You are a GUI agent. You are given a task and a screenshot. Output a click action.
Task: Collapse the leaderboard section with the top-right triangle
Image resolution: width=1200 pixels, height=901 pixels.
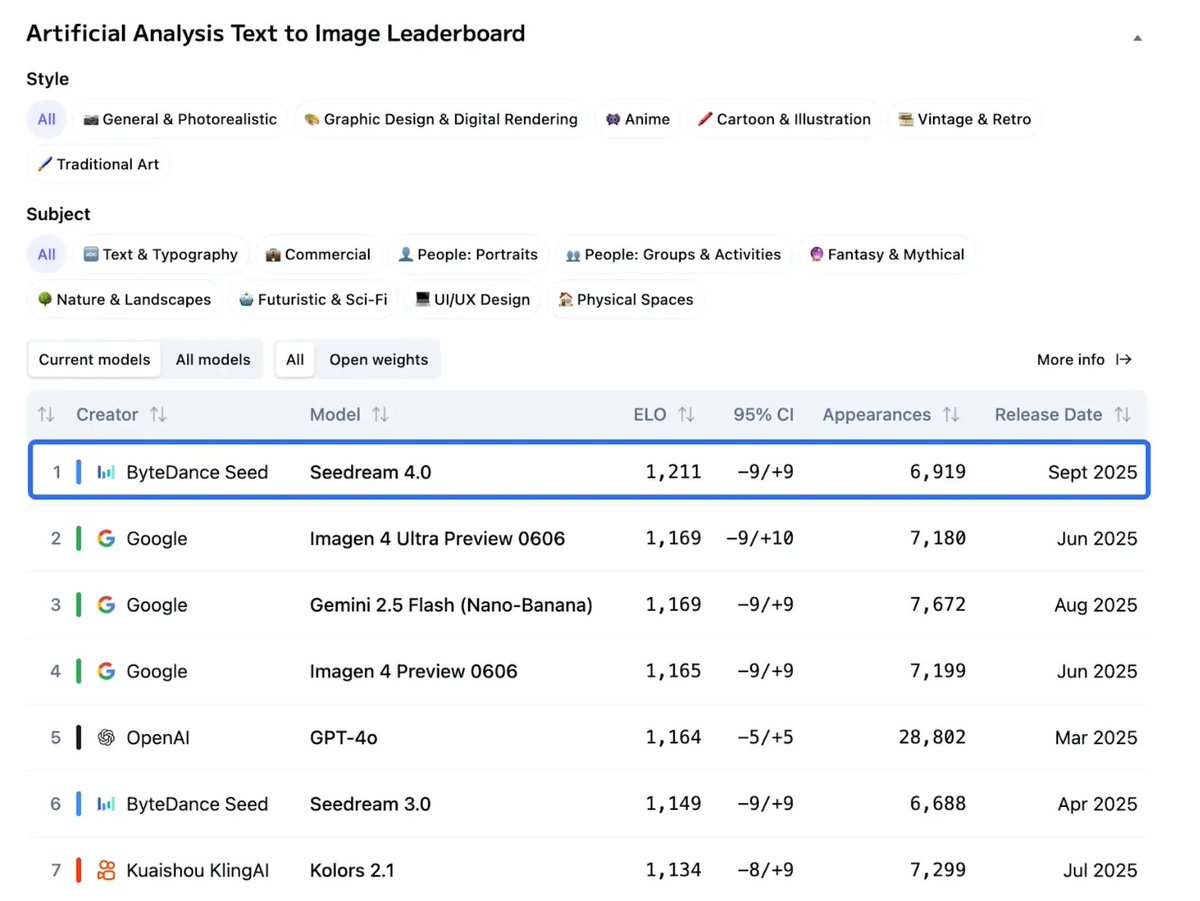[x=1137, y=38]
